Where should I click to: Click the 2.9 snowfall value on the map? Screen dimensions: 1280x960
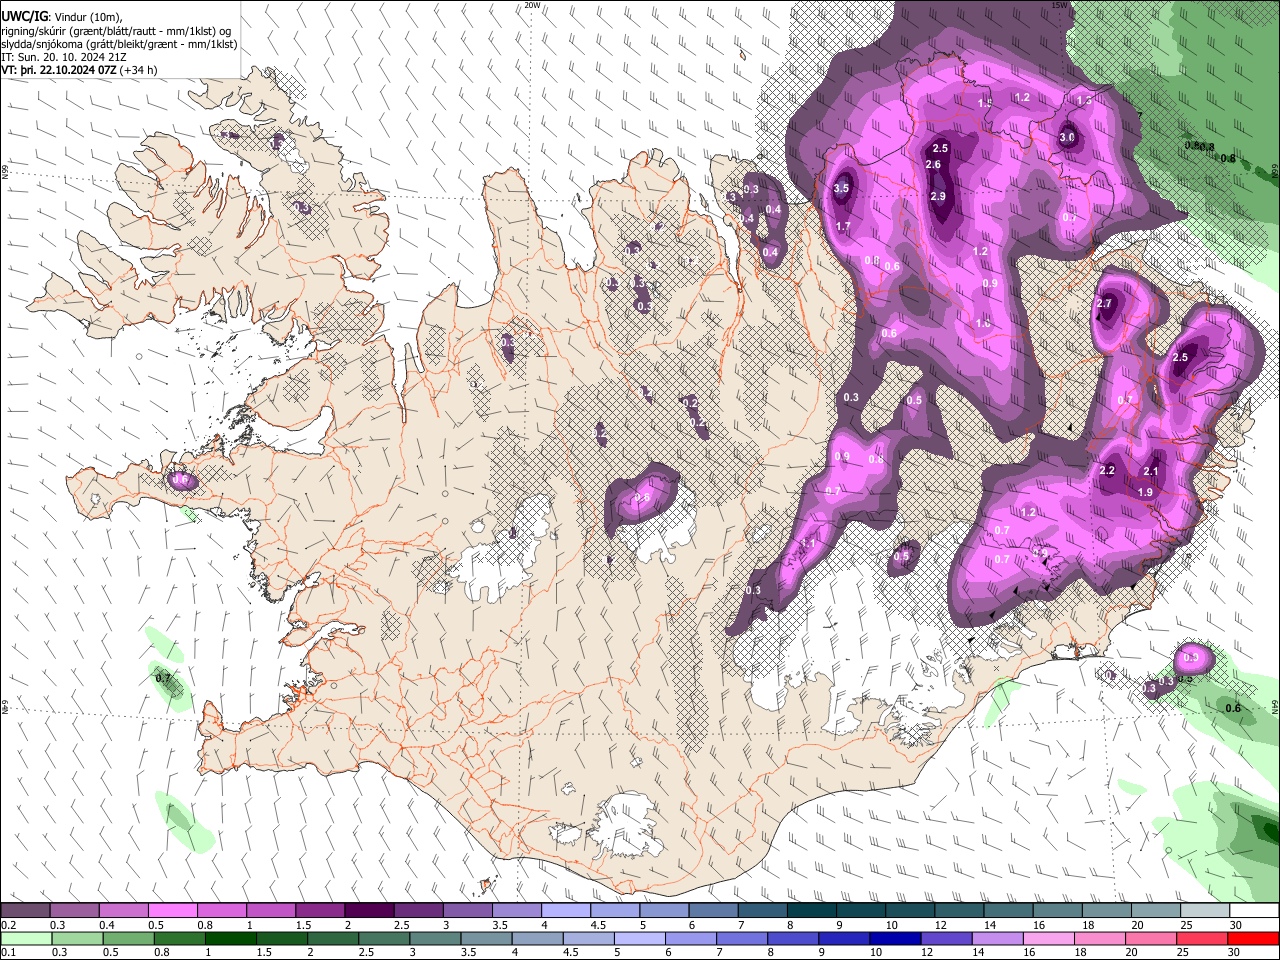[938, 196]
